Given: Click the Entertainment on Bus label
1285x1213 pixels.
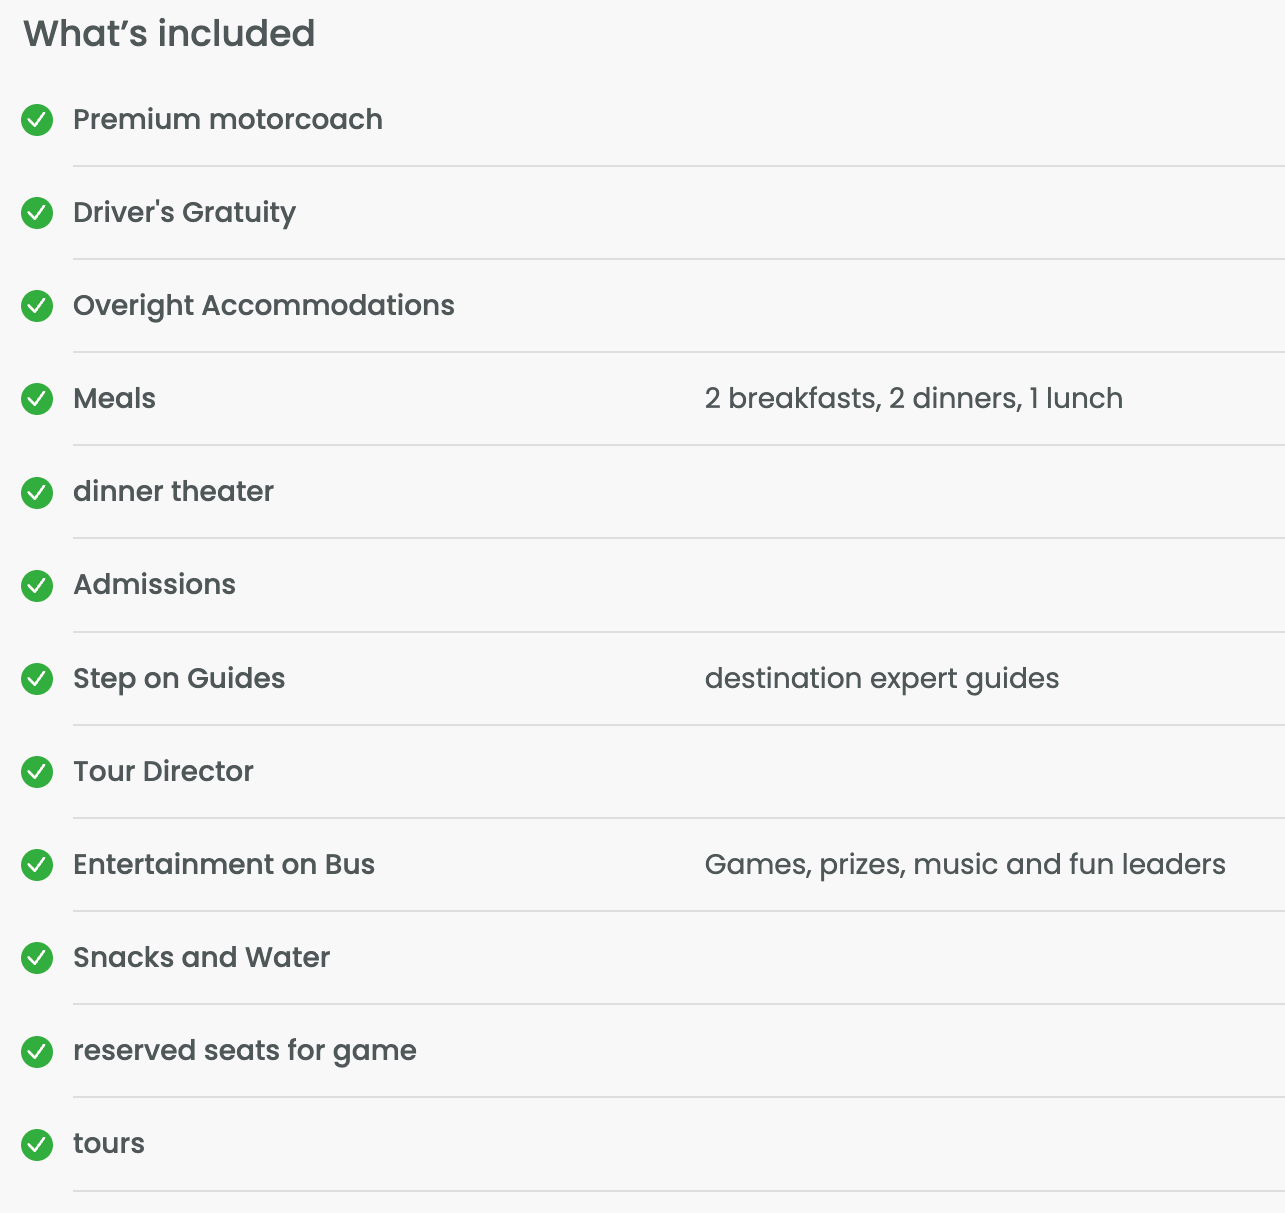Looking at the screenshot, I should coord(224,864).
